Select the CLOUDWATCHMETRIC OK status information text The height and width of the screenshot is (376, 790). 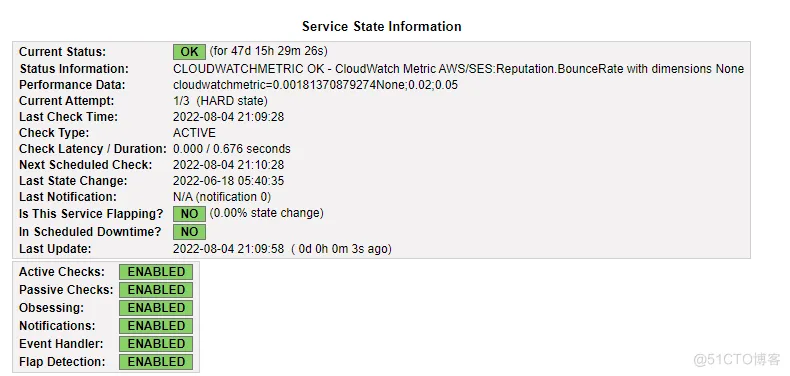click(458, 69)
